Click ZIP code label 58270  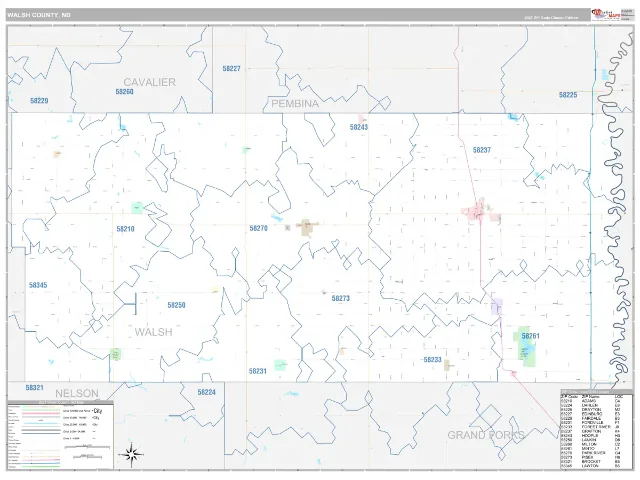click(x=258, y=228)
